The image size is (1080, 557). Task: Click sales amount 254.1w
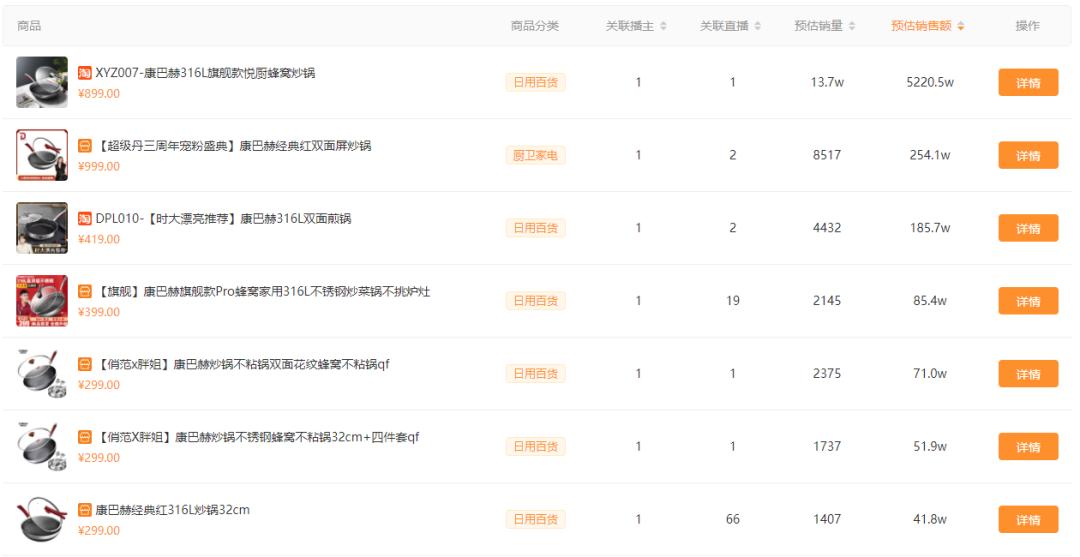point(930,156)
